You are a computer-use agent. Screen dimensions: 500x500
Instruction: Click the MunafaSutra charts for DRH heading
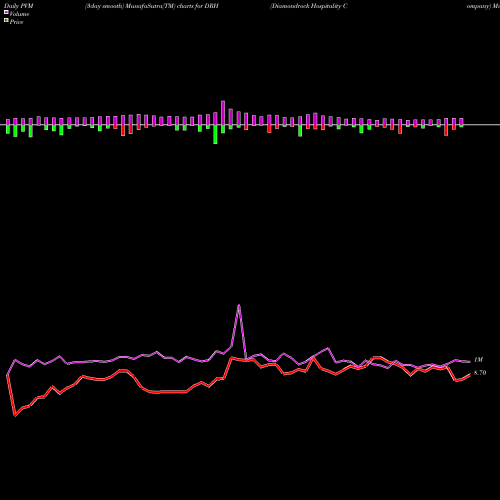(152, 6)
